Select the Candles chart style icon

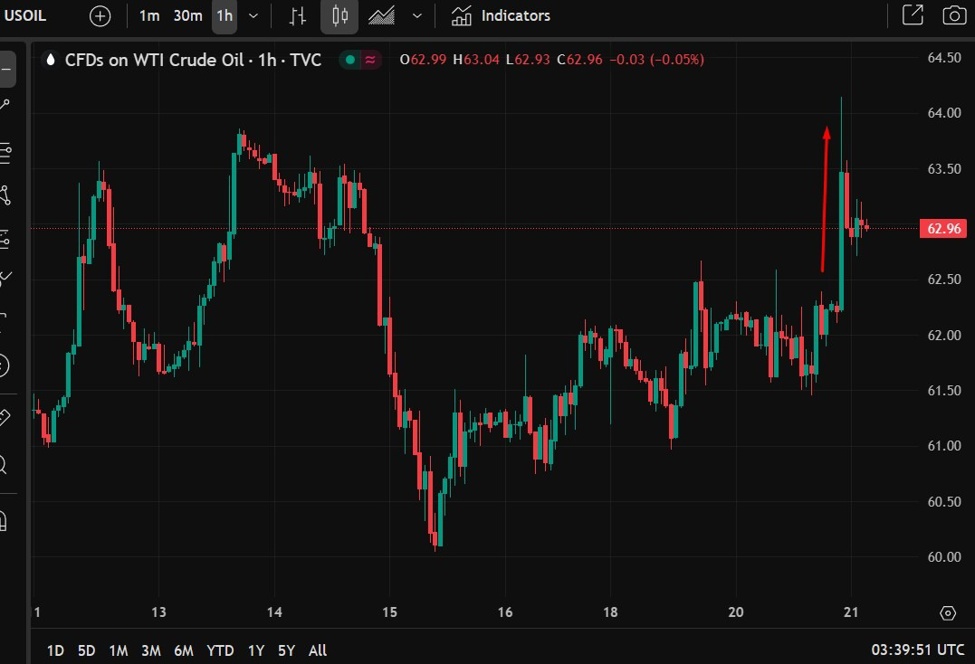(x=339, y=16)
